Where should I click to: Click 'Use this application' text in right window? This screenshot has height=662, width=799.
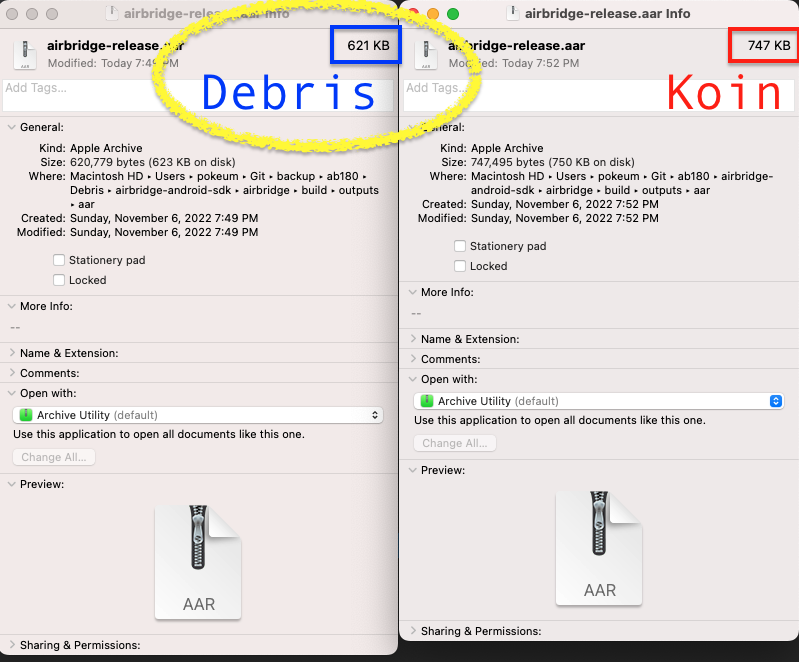(x=560, y=420)
